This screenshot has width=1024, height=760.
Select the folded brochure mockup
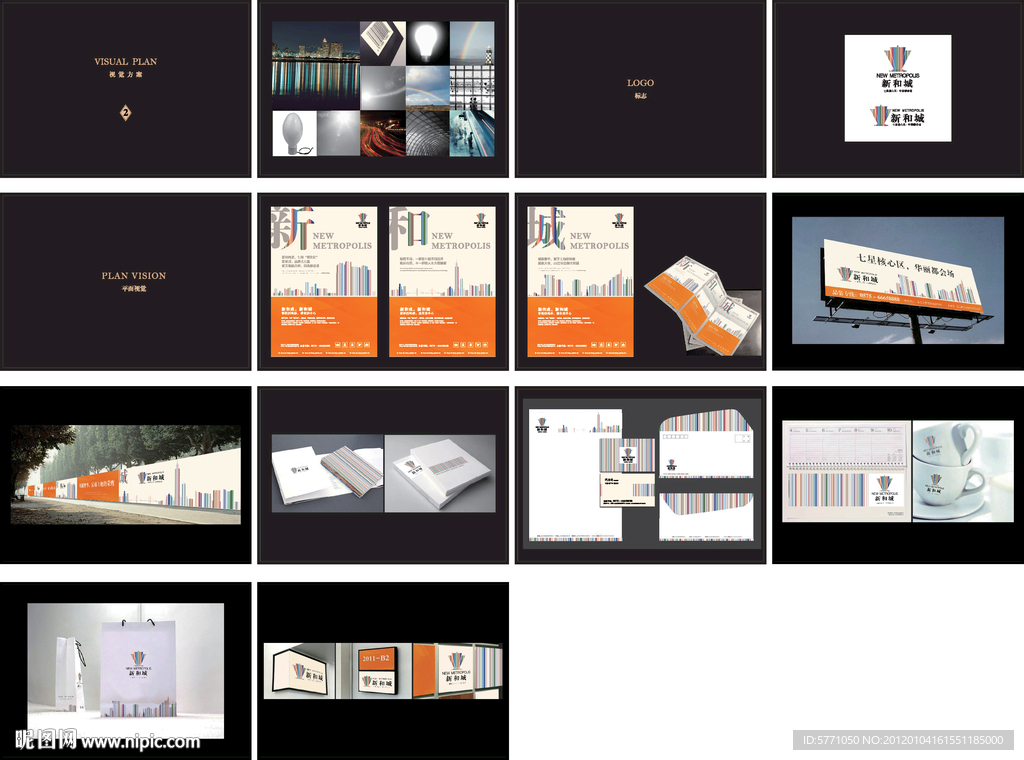point(703,306)
